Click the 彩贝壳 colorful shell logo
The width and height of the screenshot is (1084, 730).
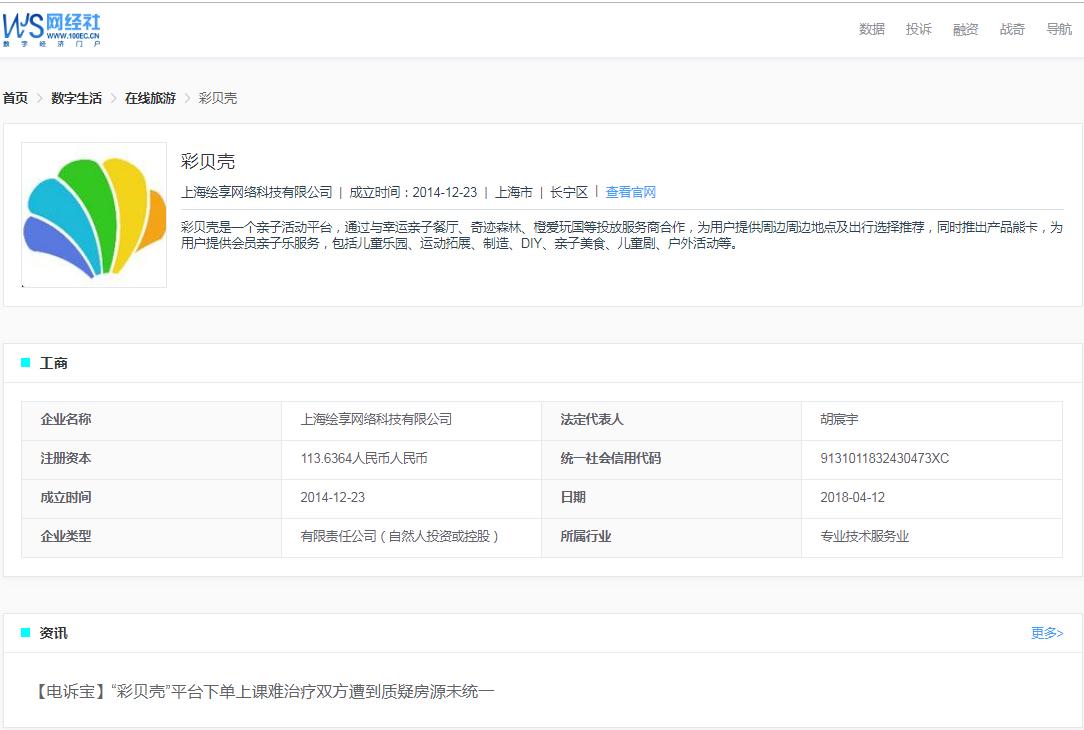pos(94,215)
